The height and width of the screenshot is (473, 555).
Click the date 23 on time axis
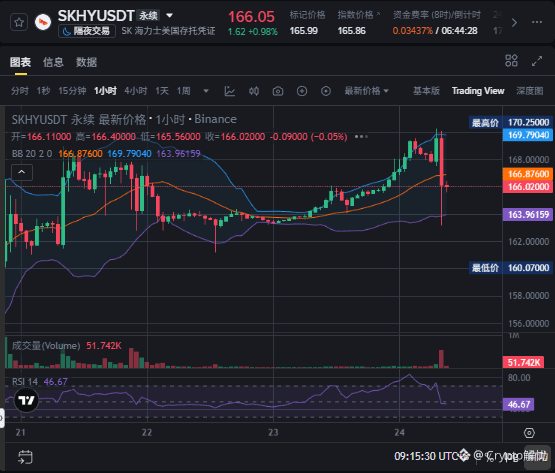coord(273,432)
